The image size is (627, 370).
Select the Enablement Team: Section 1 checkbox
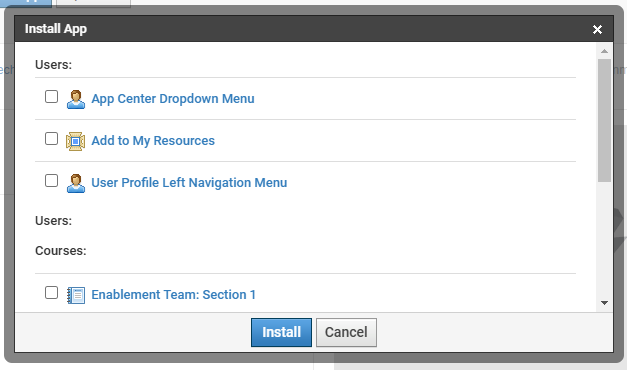click(x=51, y=292)
